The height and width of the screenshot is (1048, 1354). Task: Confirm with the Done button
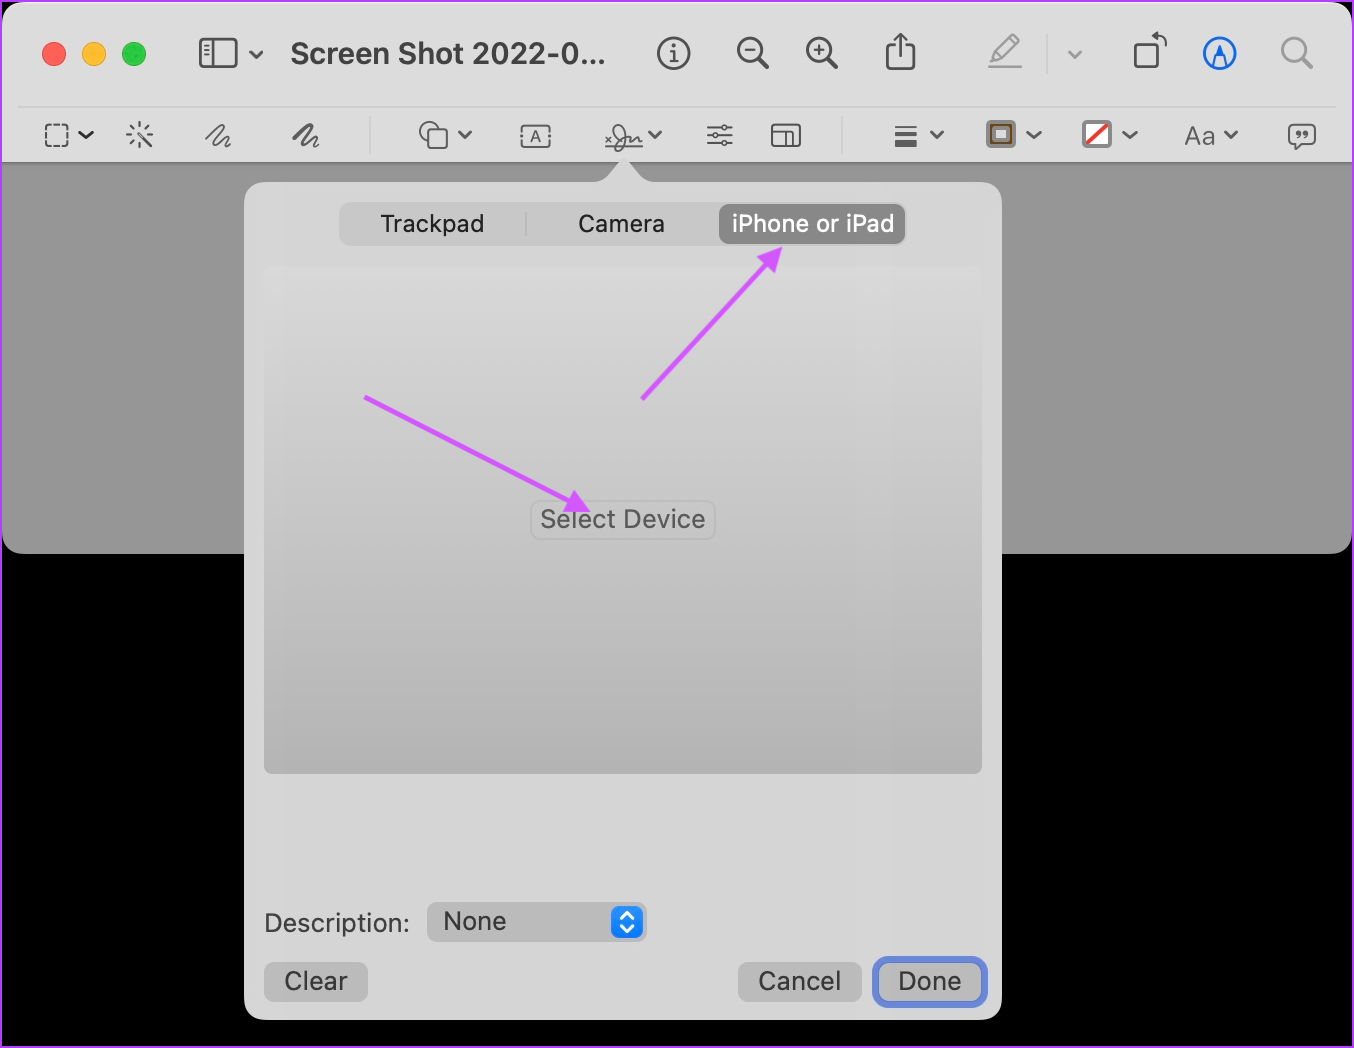[x=929, y=982]
